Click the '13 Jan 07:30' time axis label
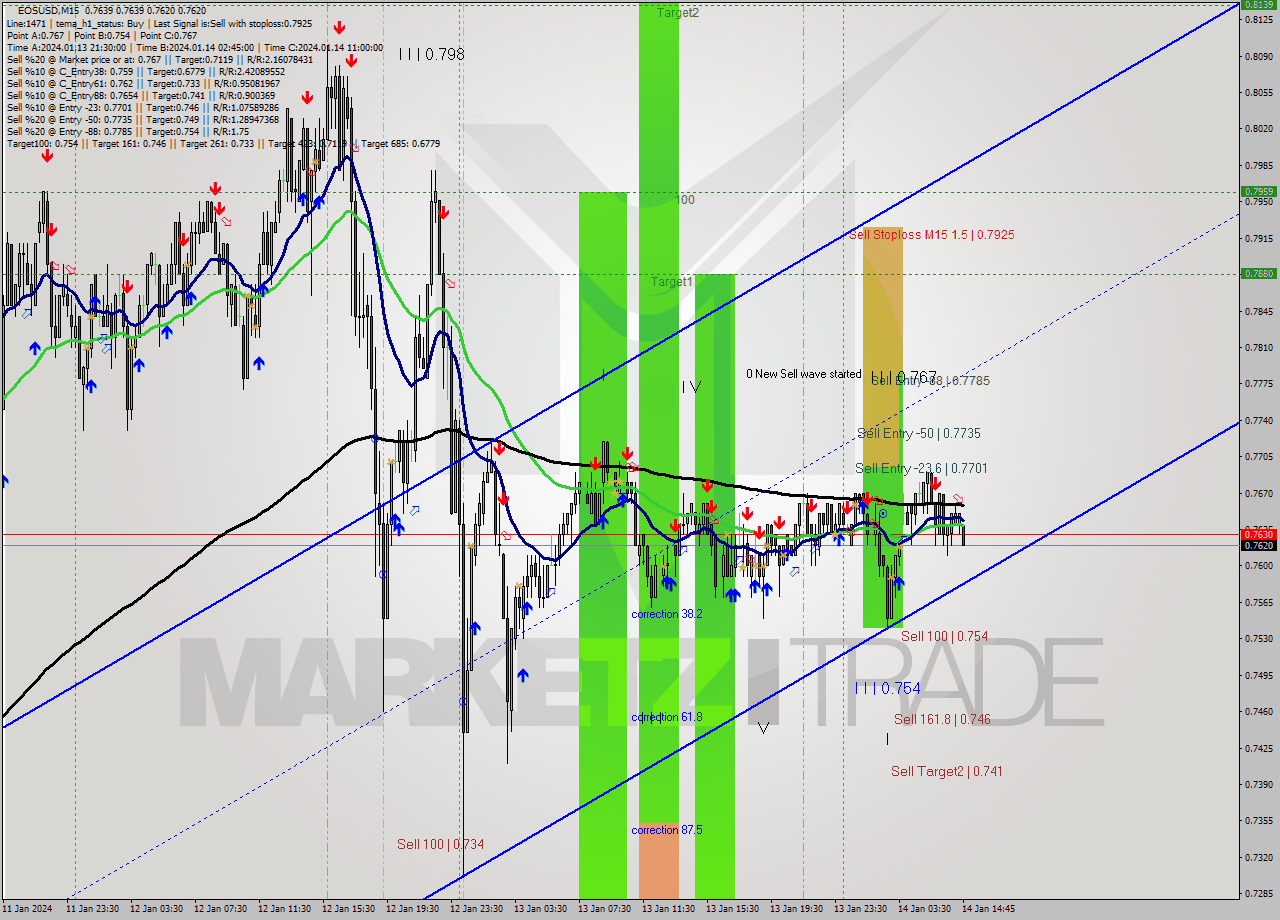The height and width of the screenshot is (920, 1280). (x=604, y=909)
